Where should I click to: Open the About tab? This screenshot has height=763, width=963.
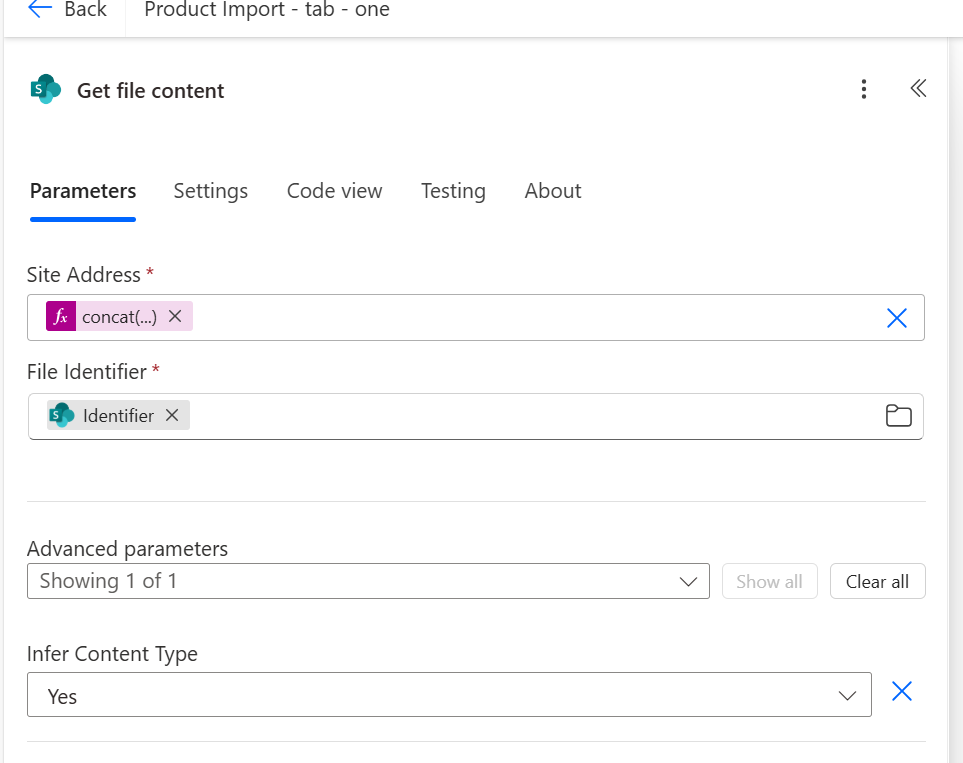552,191
